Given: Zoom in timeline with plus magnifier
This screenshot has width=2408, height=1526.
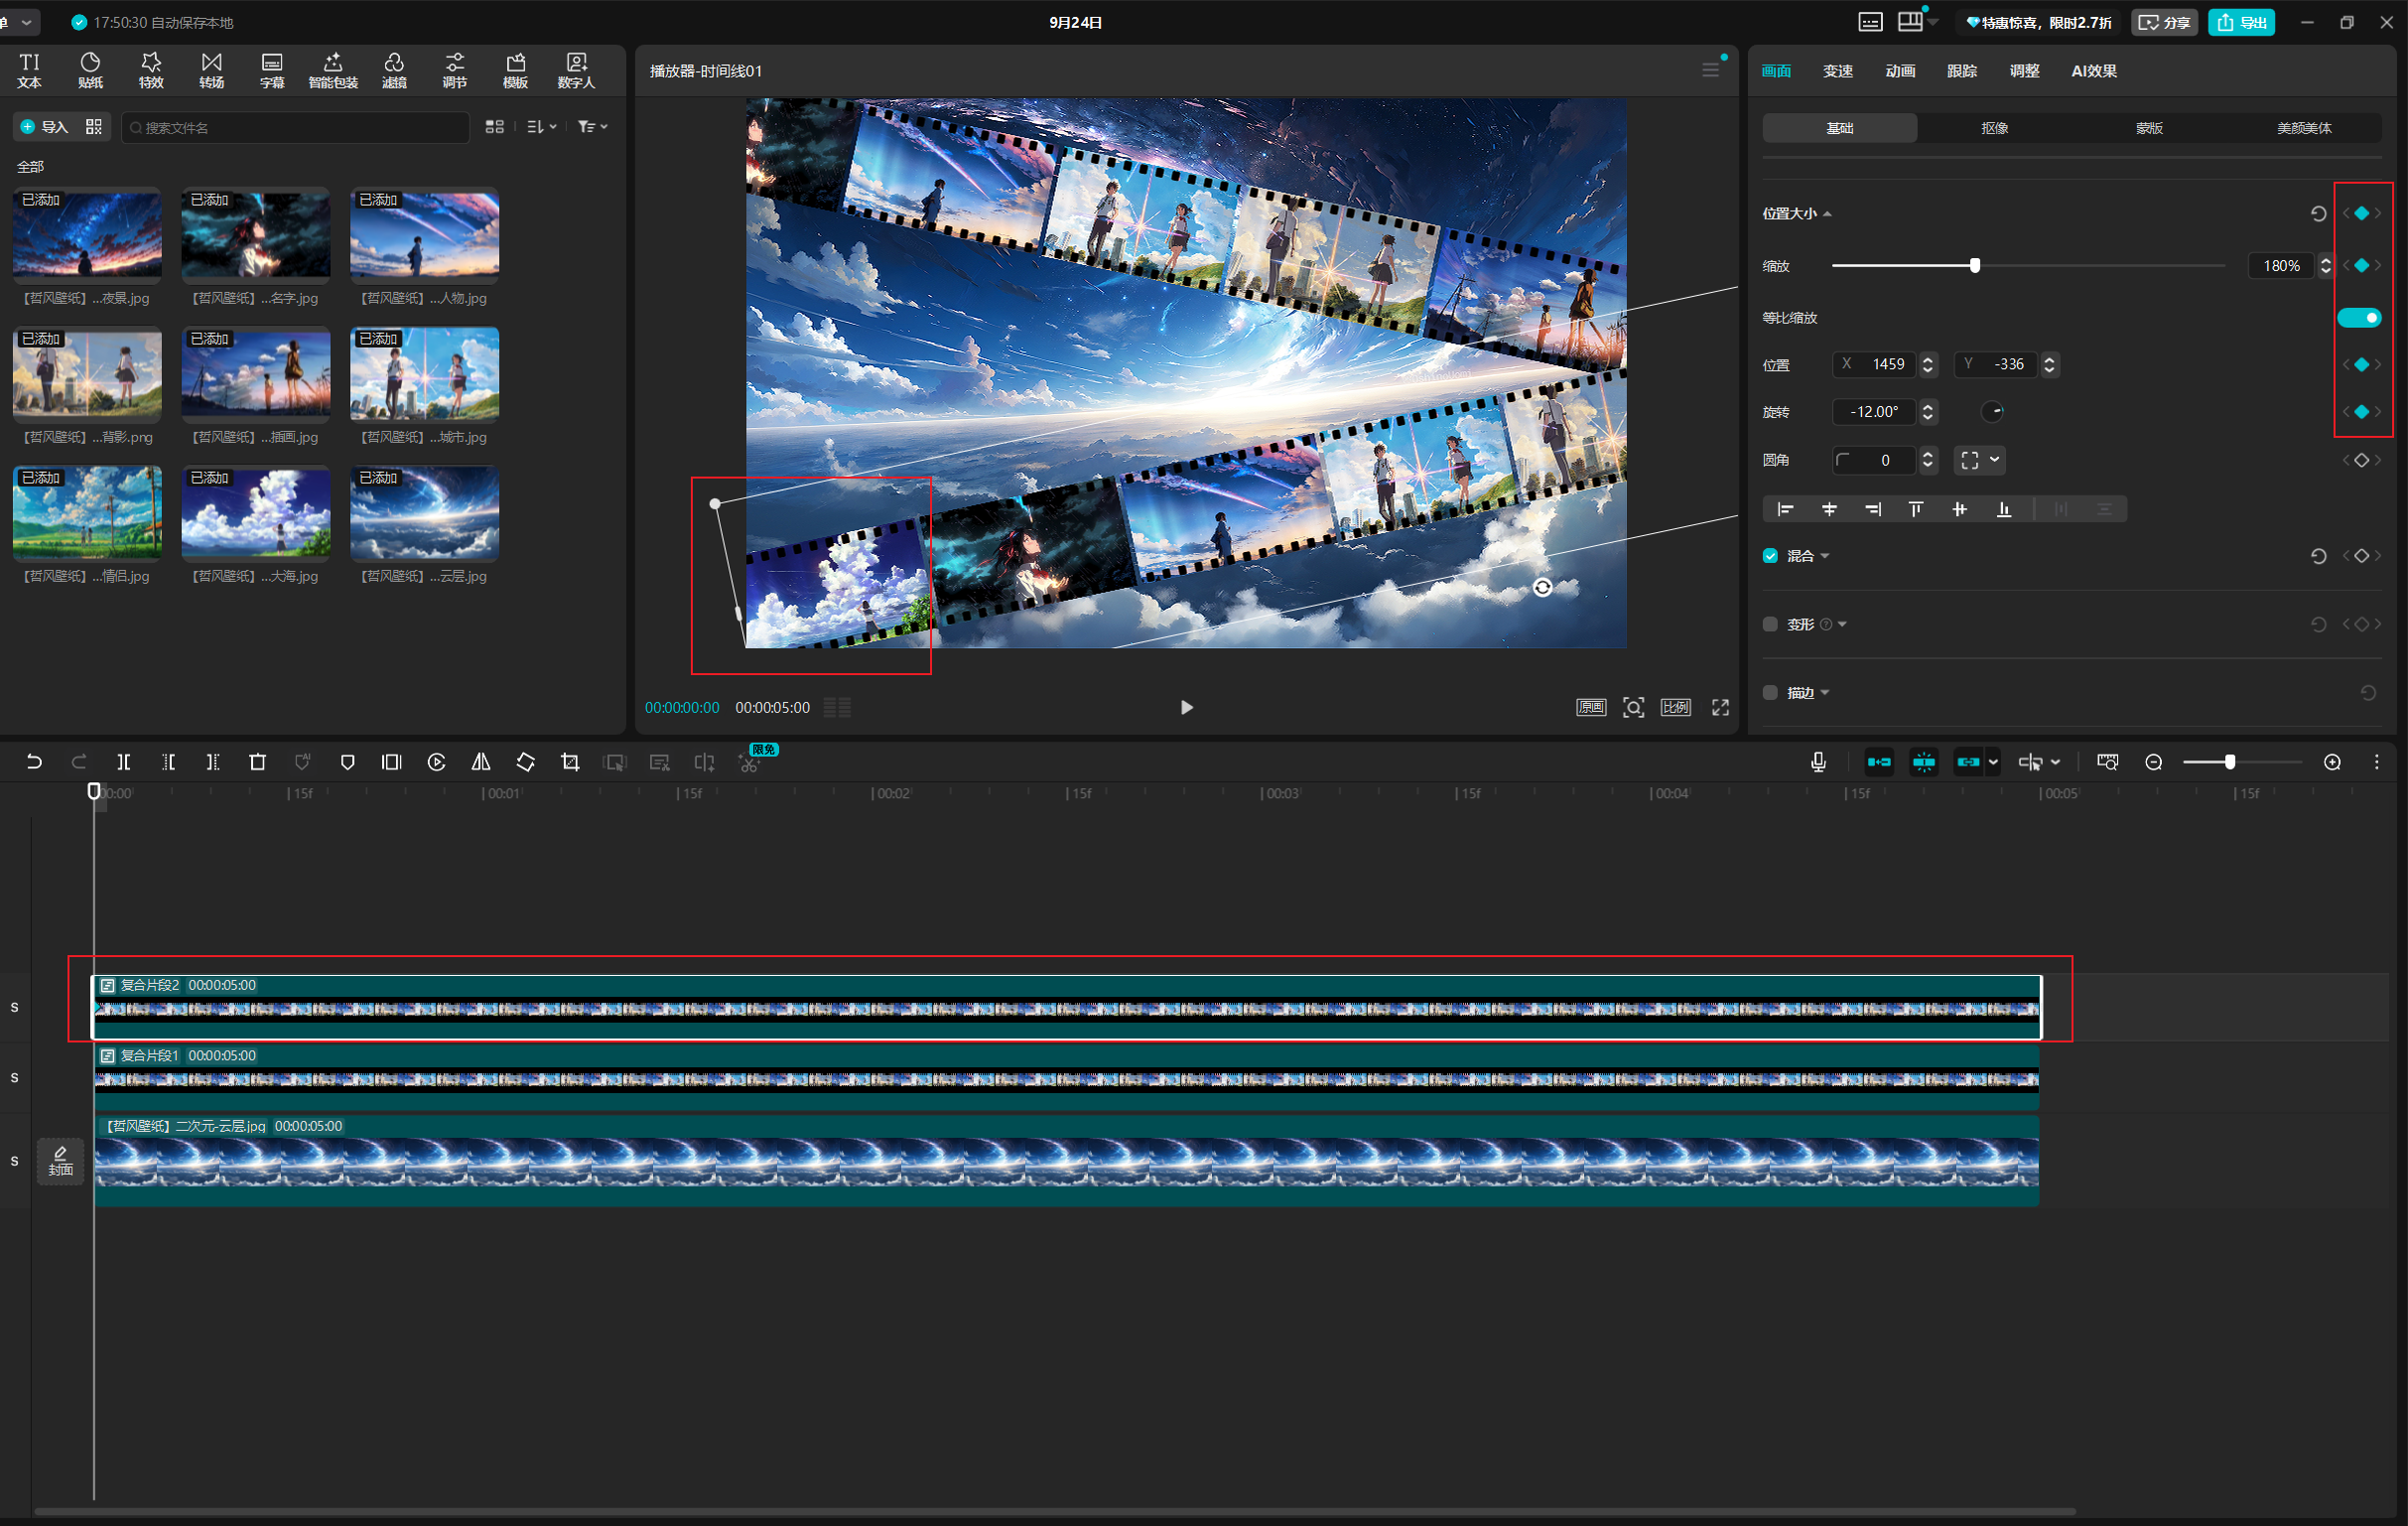Looking at the screenshot, I should [x=2332, y=762].
